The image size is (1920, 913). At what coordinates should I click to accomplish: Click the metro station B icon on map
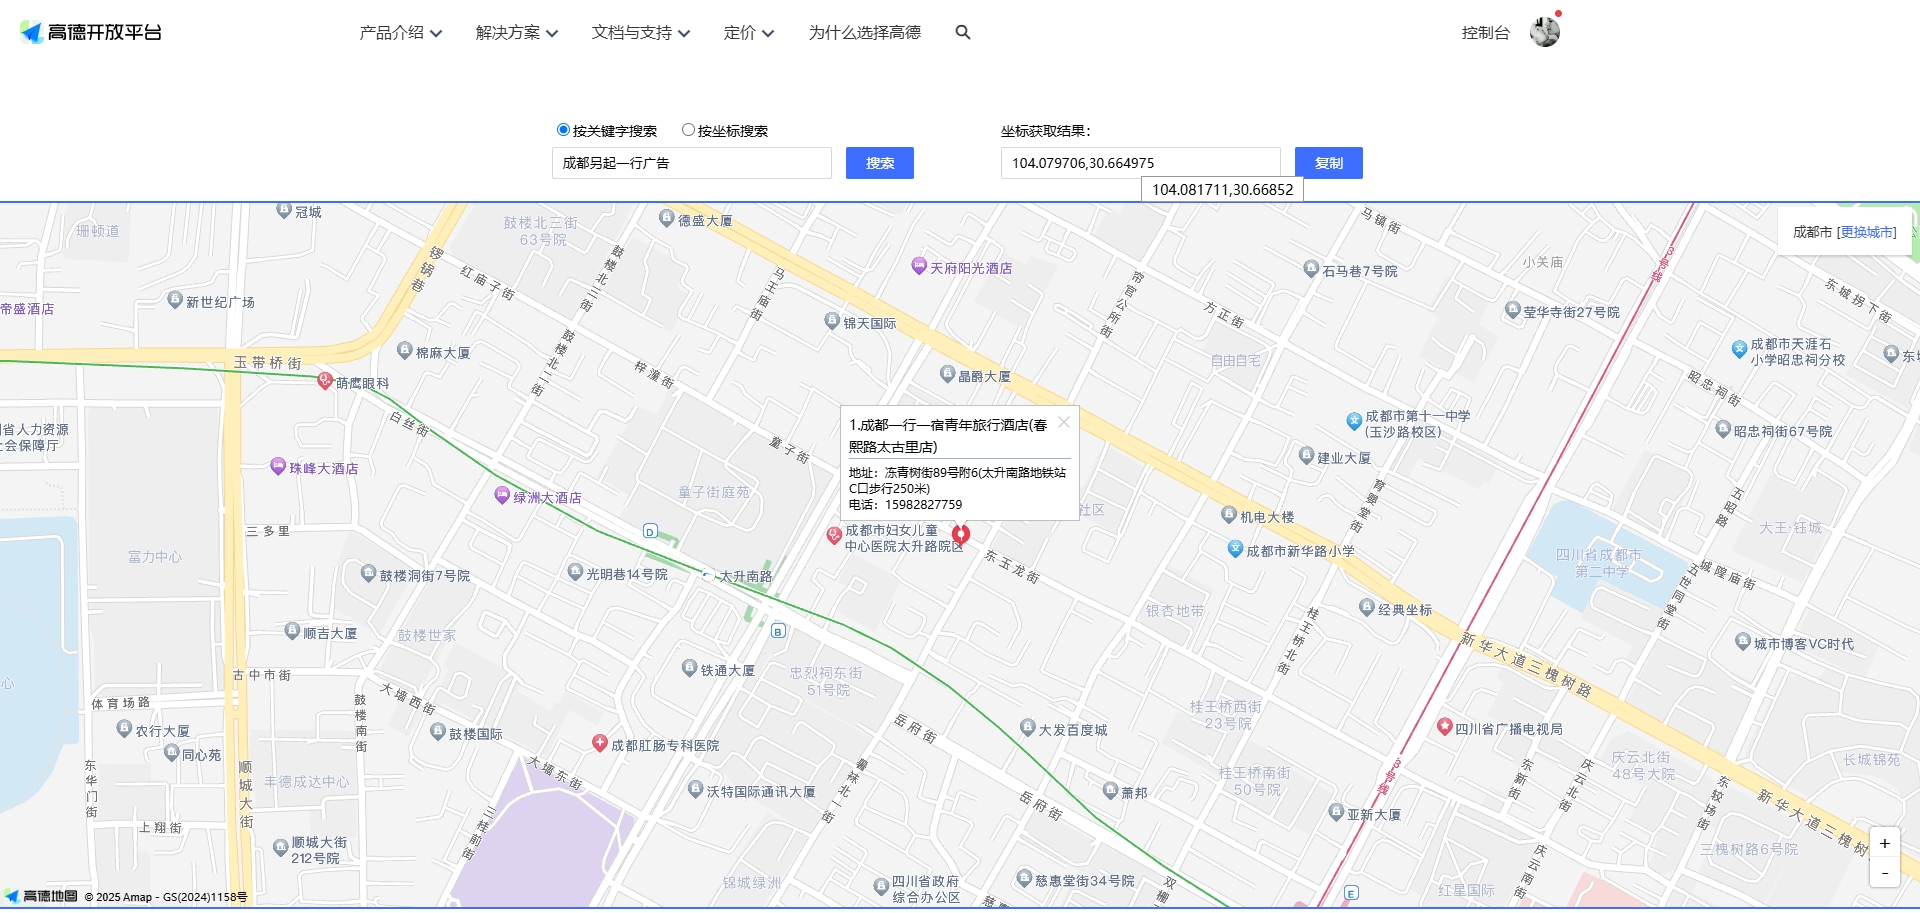pos(779,631)
